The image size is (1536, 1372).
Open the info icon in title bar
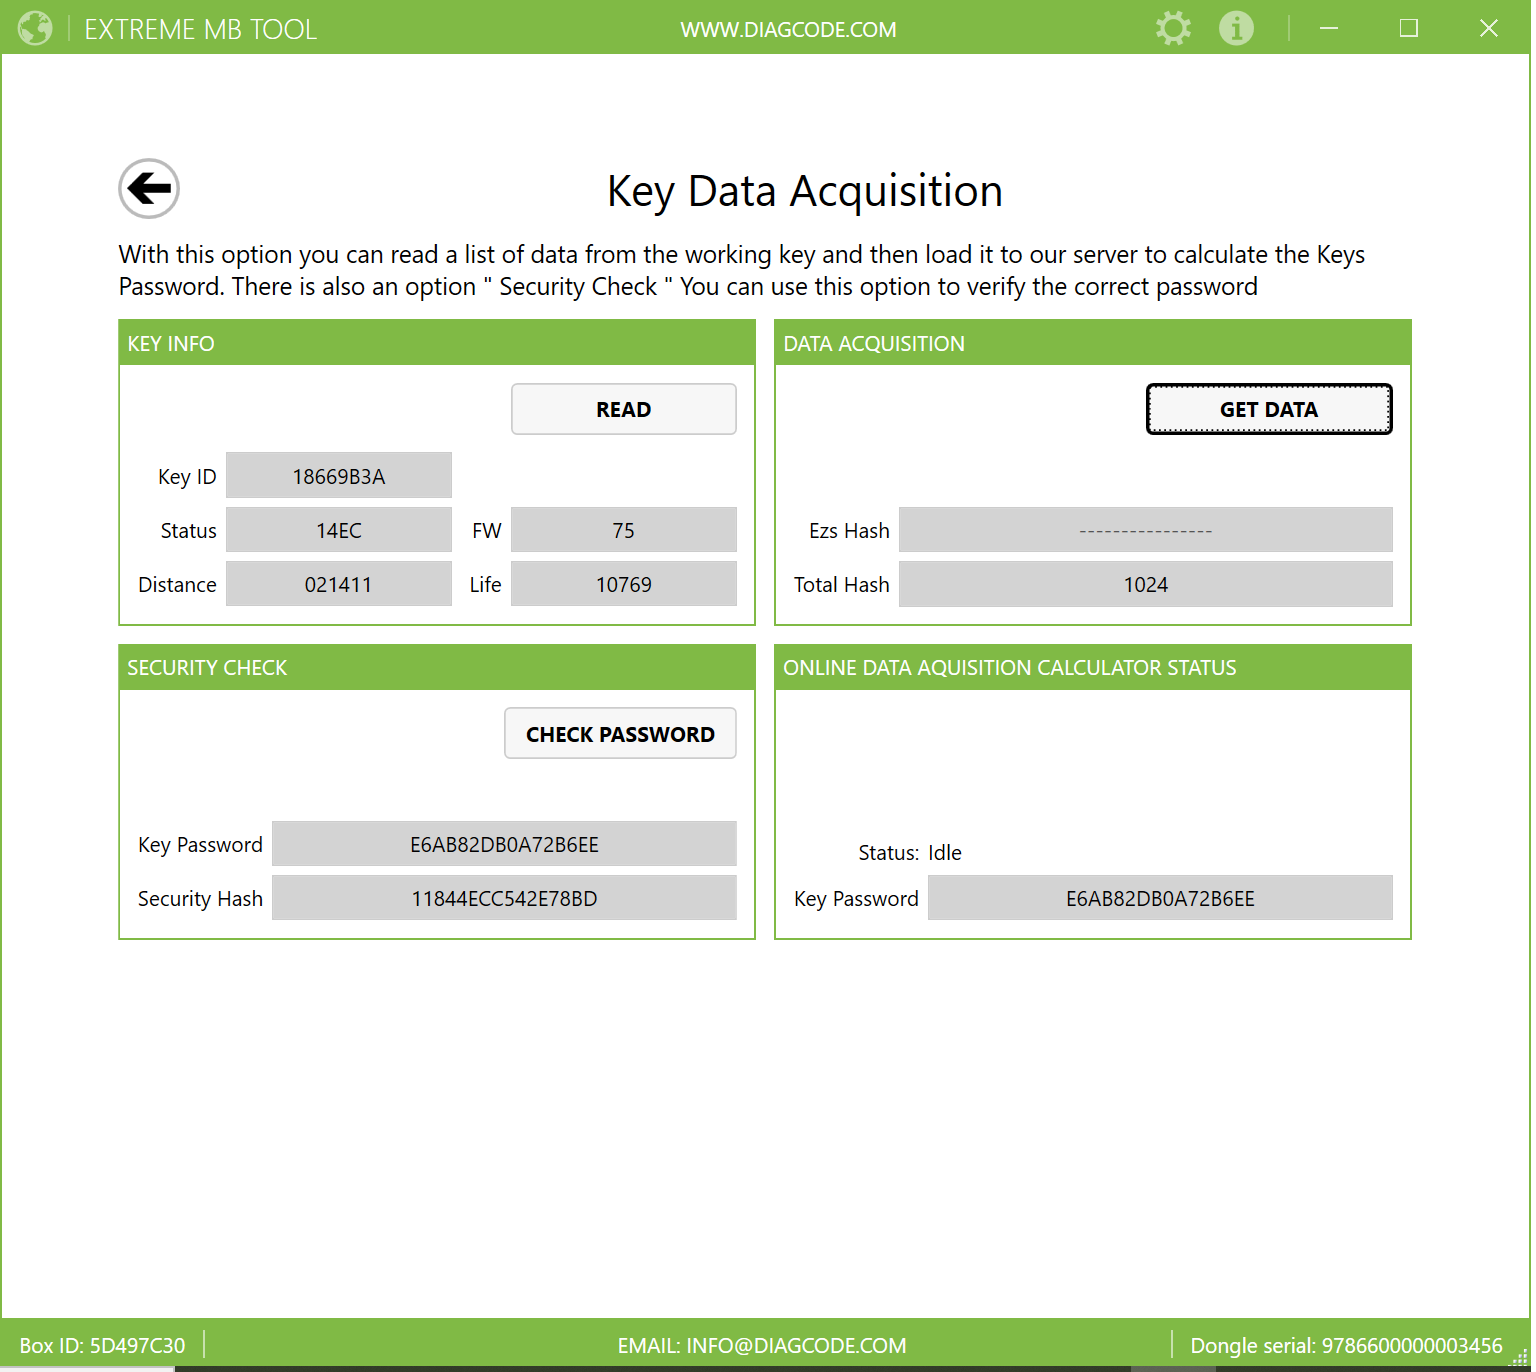point(1236,28)
